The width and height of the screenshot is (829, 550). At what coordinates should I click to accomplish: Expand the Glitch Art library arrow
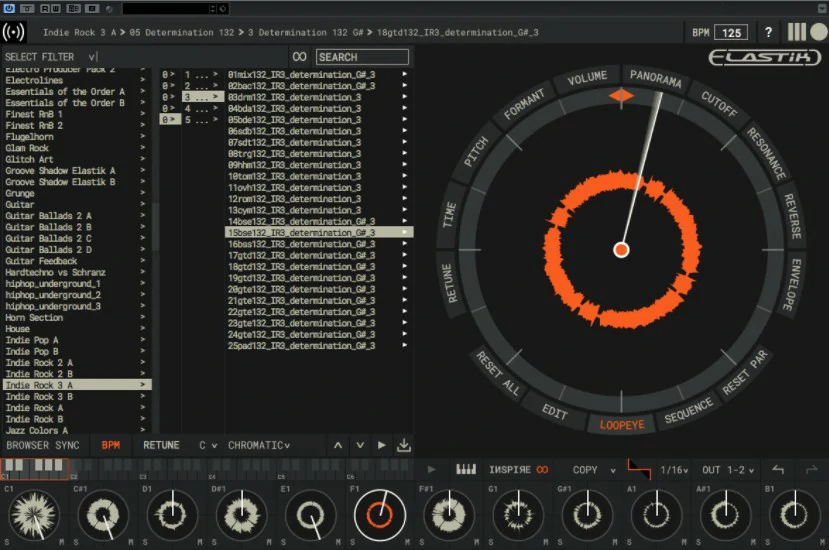143,159
